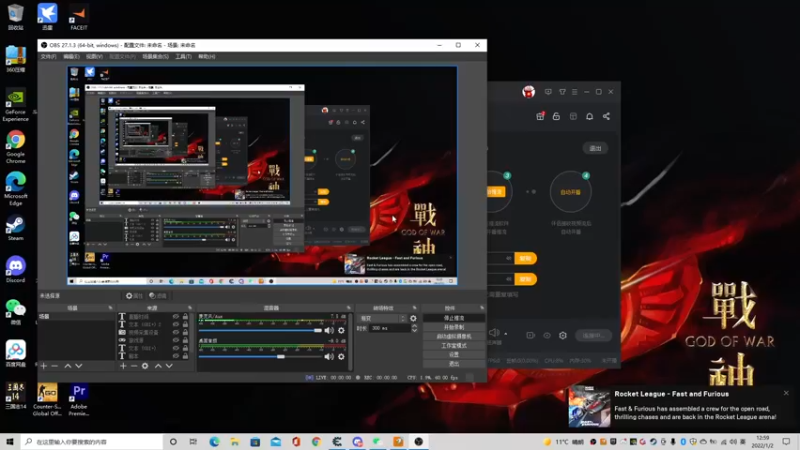The width and height of the screenshot is (800, 450).
Task: Open the bell notifications in streaming companion
Action: (x=589, y=116)
